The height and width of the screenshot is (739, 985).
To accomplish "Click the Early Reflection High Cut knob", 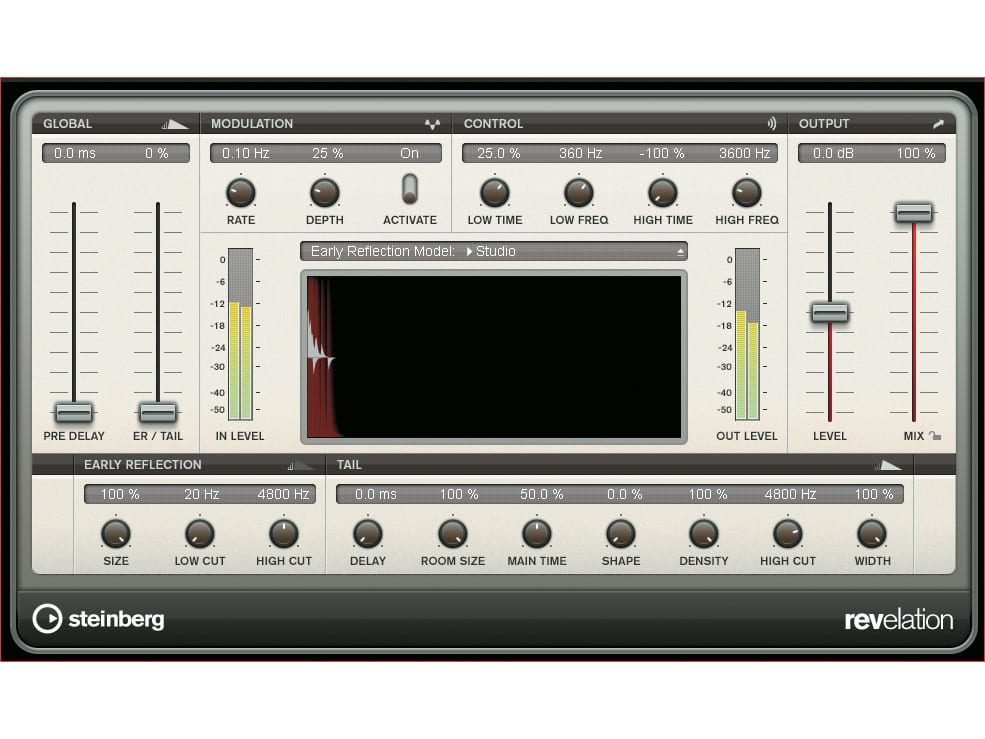I will pyautogui.click(x=284, y=534).
